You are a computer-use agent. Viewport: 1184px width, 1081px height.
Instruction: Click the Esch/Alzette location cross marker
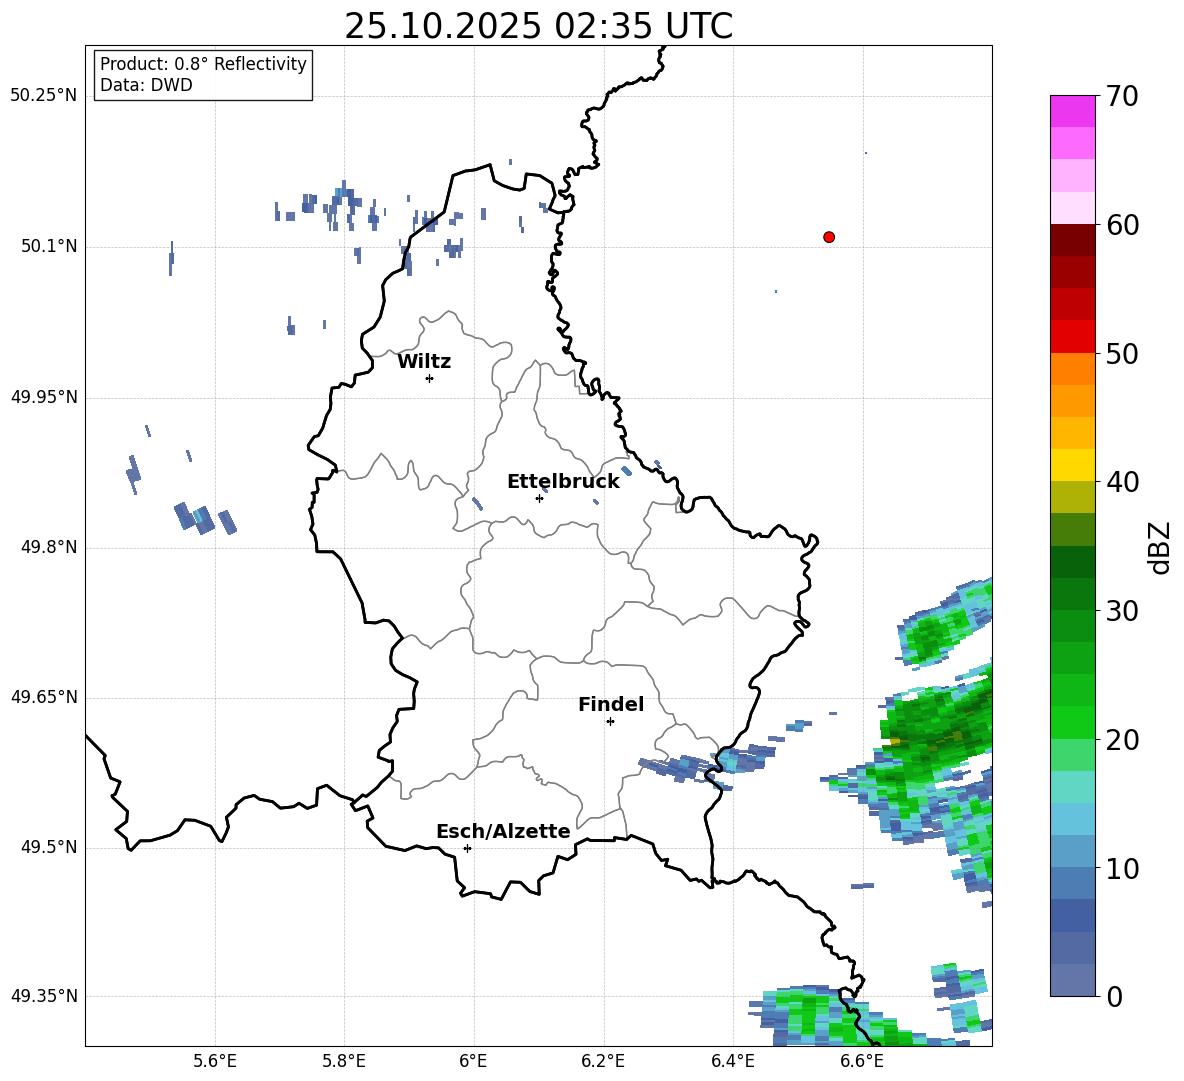467,848
